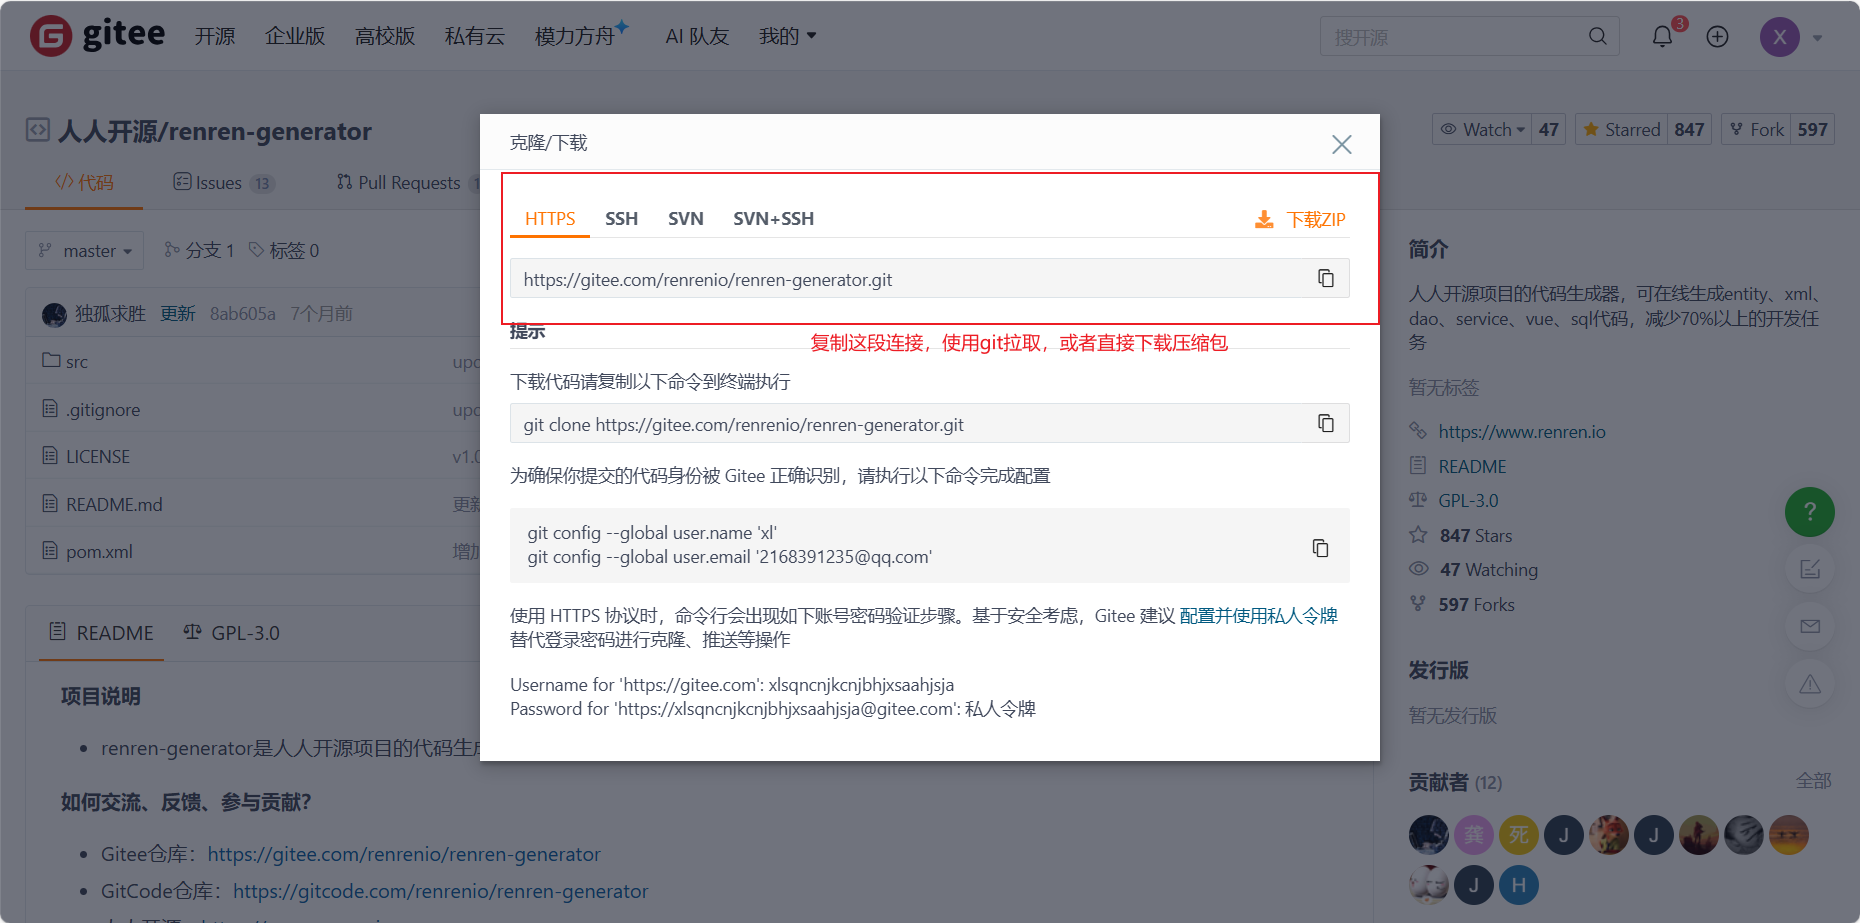Click the green help question button
The height and width of the screenshot is (923, 1860).
[1809, 512]
